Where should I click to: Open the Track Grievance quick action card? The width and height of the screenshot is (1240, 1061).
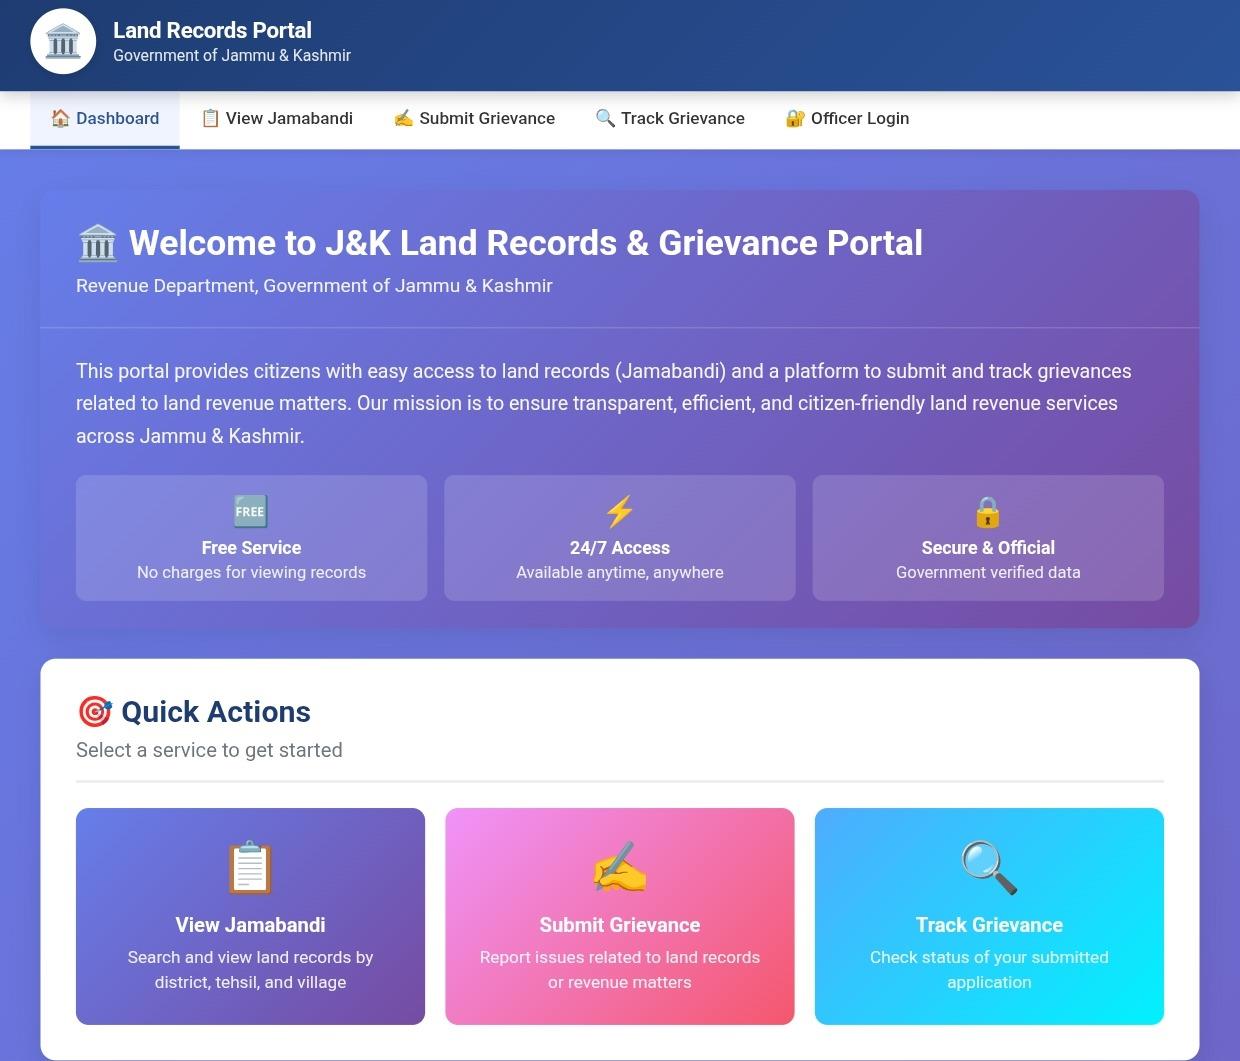tap(989, 916)
